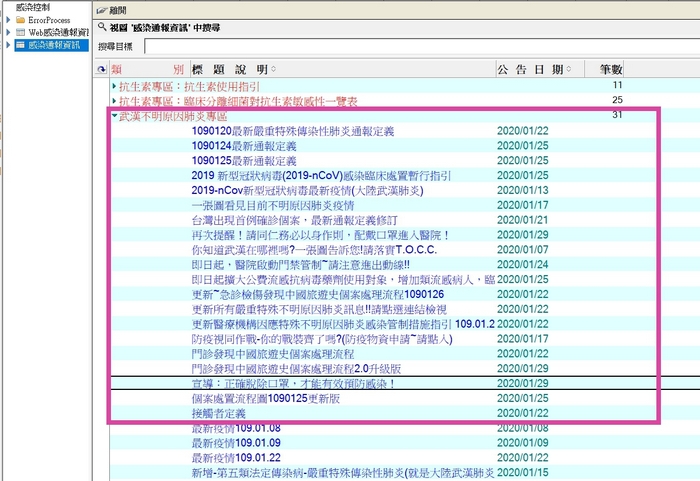Click date 2020/01/24 in 公告日期 column
This screenshot has height=481, width=700.
[x=523, y=264]
